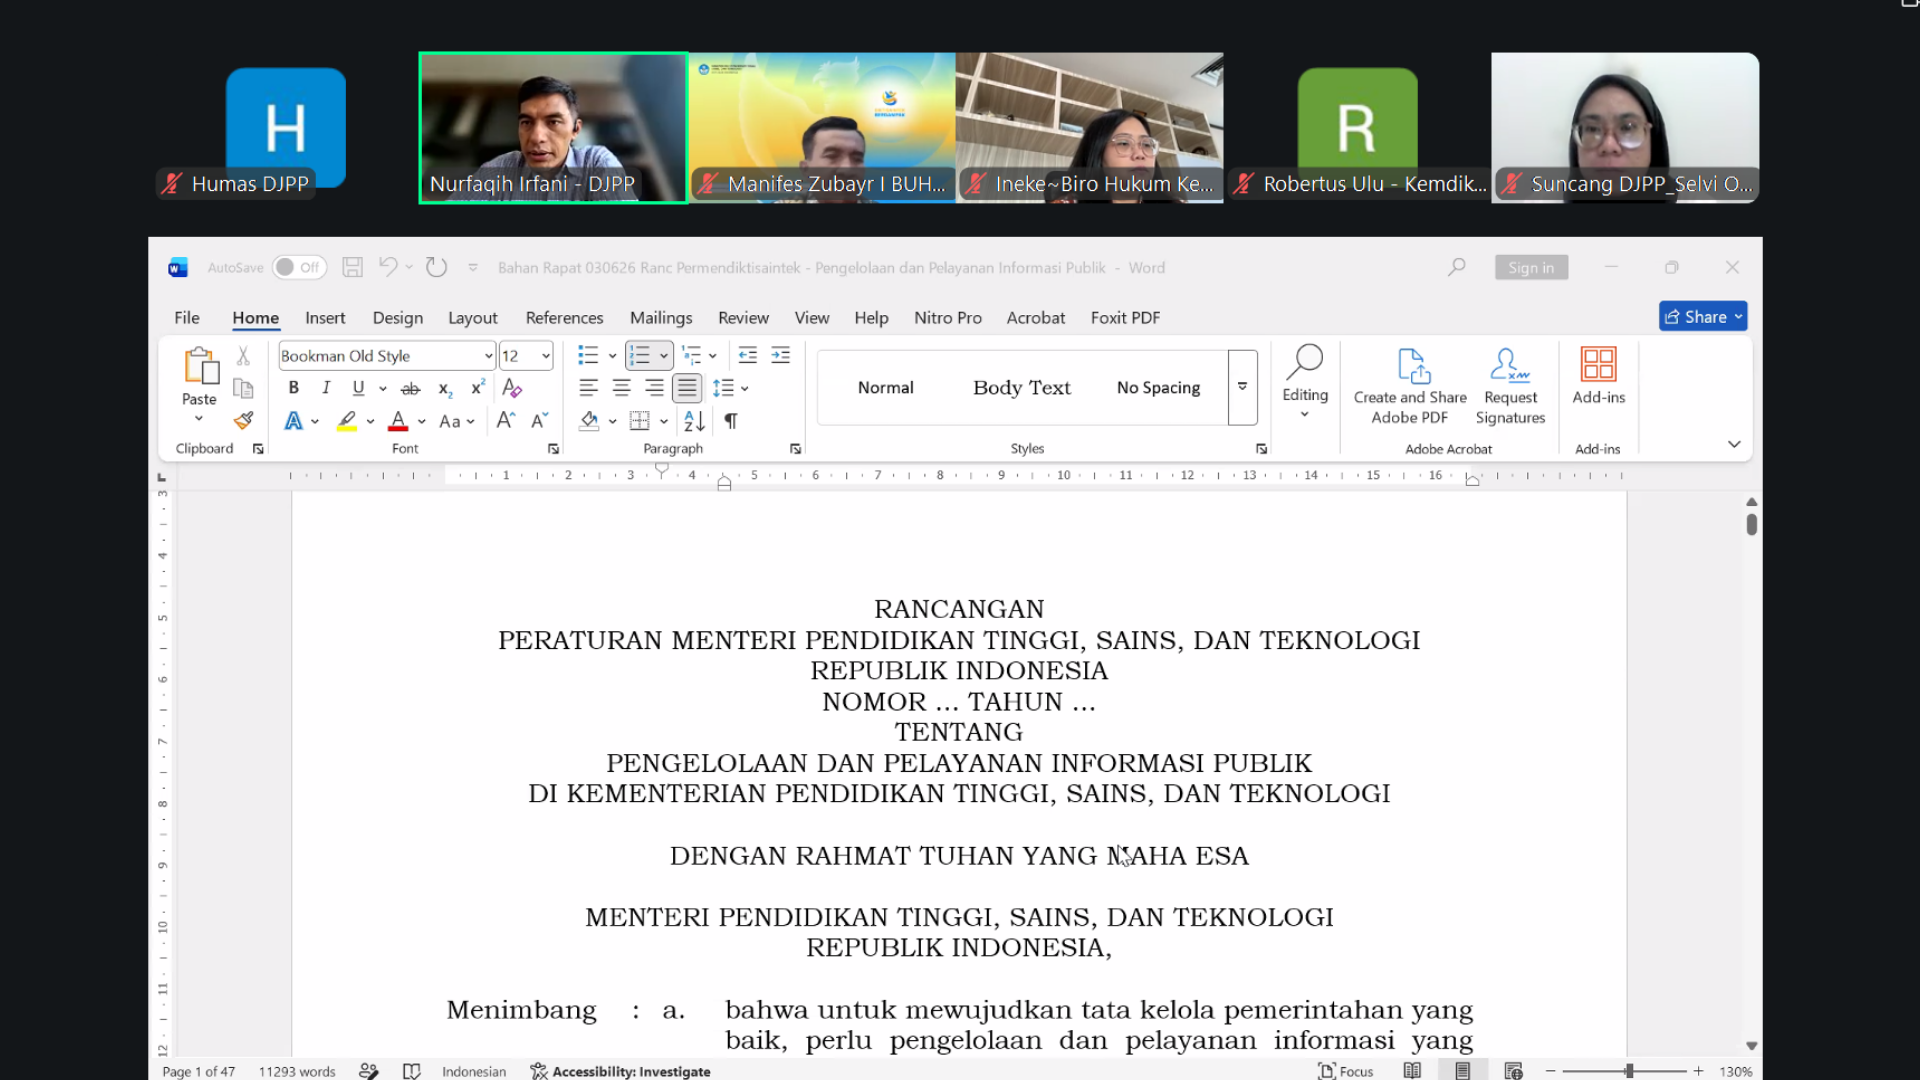This screenshot has height=1080, width=1920.
Task: Click the Save icon in title bar
Action: tap(352, 267)
